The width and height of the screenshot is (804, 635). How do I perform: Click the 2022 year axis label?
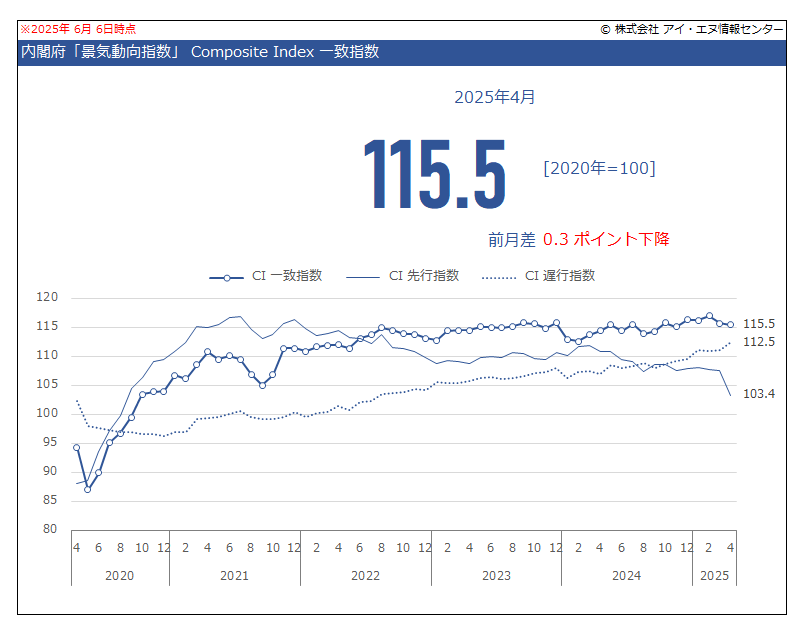point(366,576)
